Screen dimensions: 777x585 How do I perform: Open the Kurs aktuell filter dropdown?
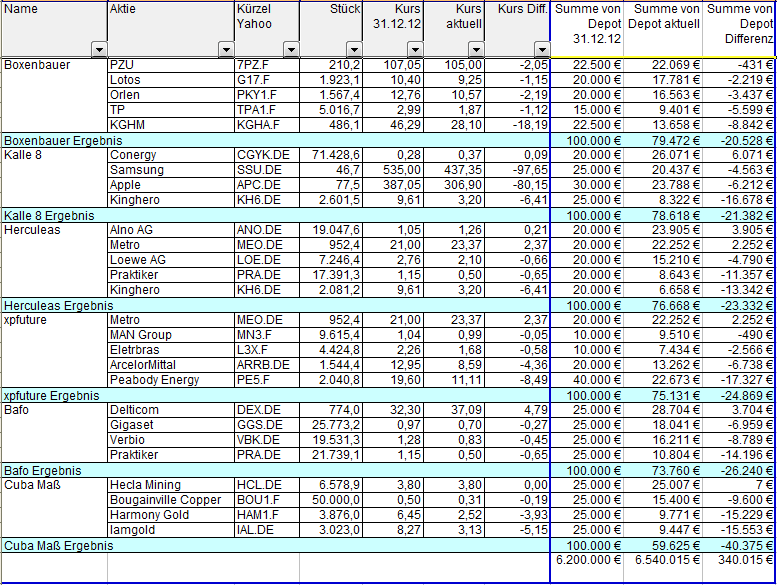click(x=476, y=50)
